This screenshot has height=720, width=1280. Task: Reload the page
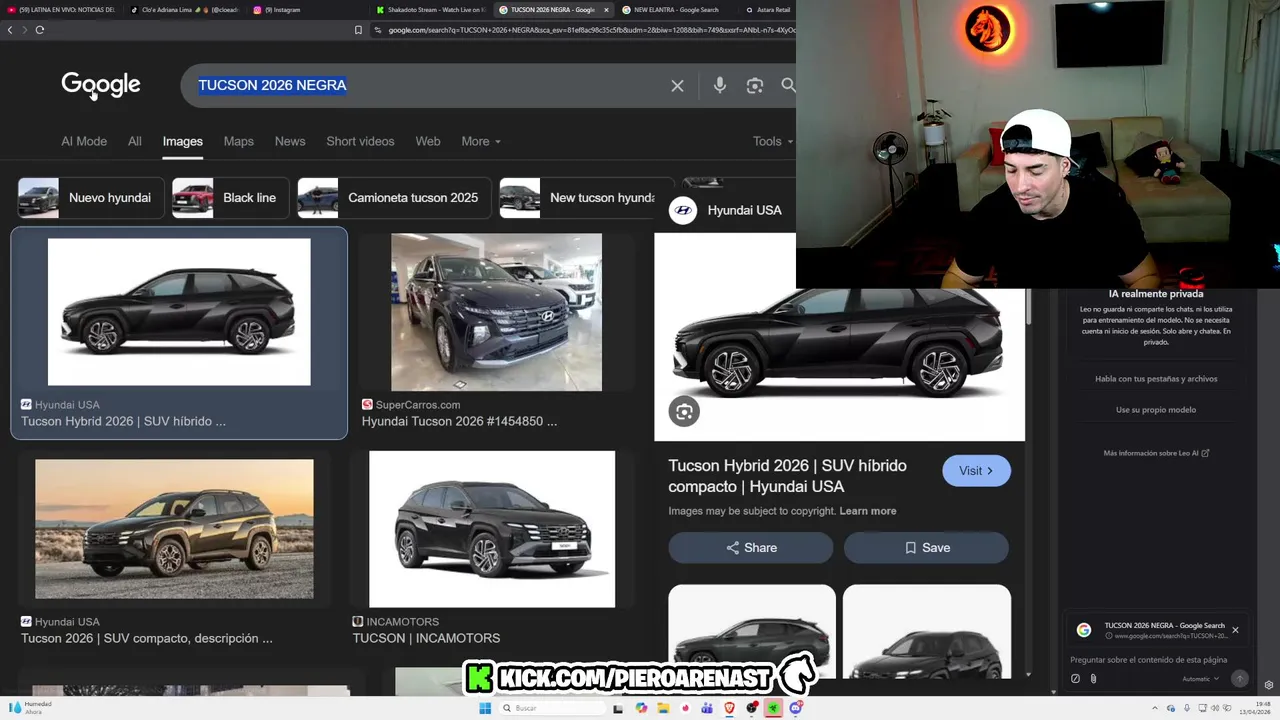click(x=40, y=30)
